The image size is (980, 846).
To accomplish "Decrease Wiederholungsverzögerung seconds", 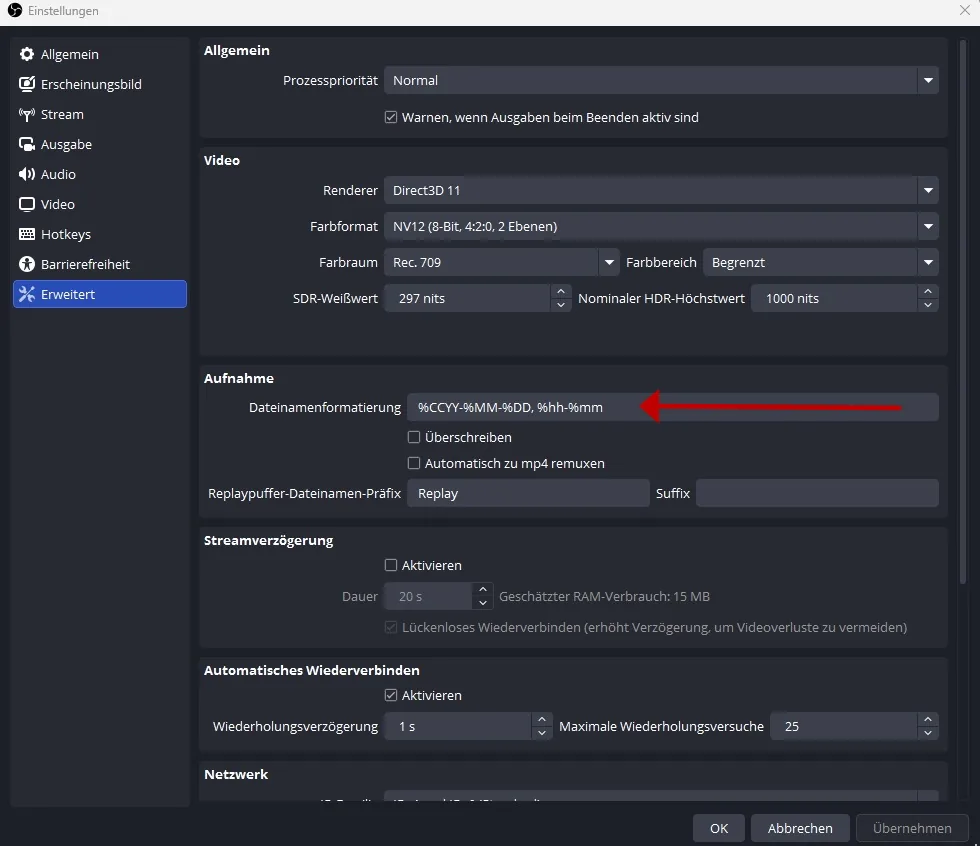I will [x=542, y=733].
